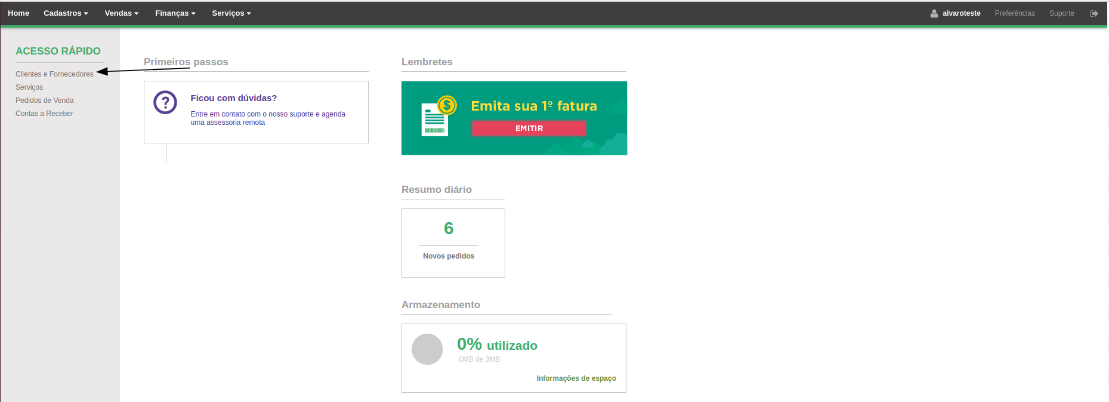Click the 0% utilizado text

(497, 345)
